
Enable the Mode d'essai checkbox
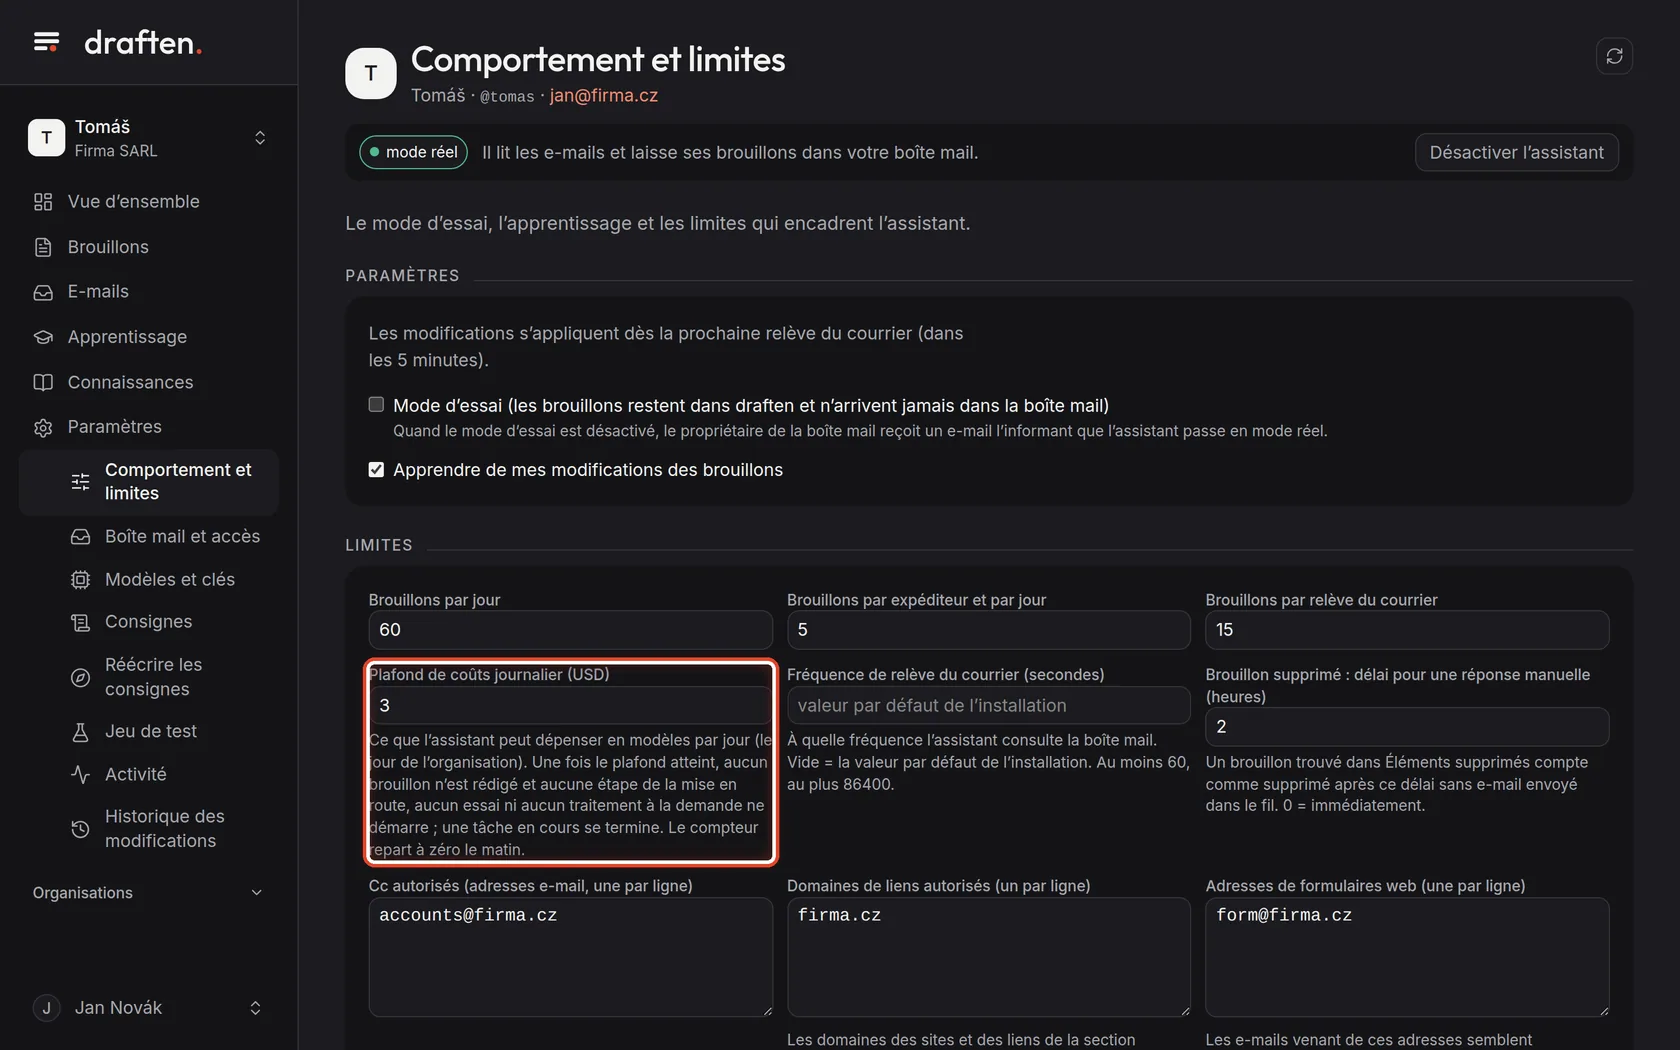pos(376,405)
